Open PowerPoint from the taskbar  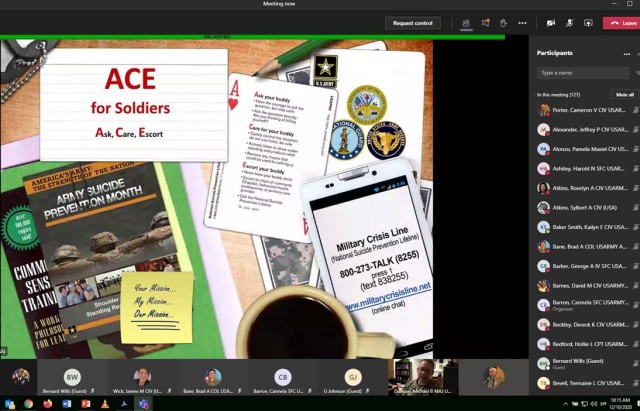pyautogui.click(x=86, y=404)
